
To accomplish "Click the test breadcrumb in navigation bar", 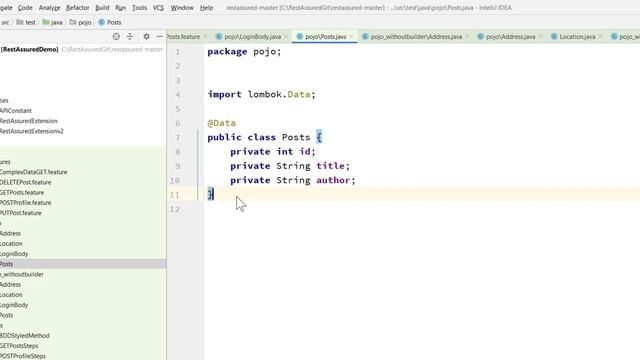I will tap(30, 22).
